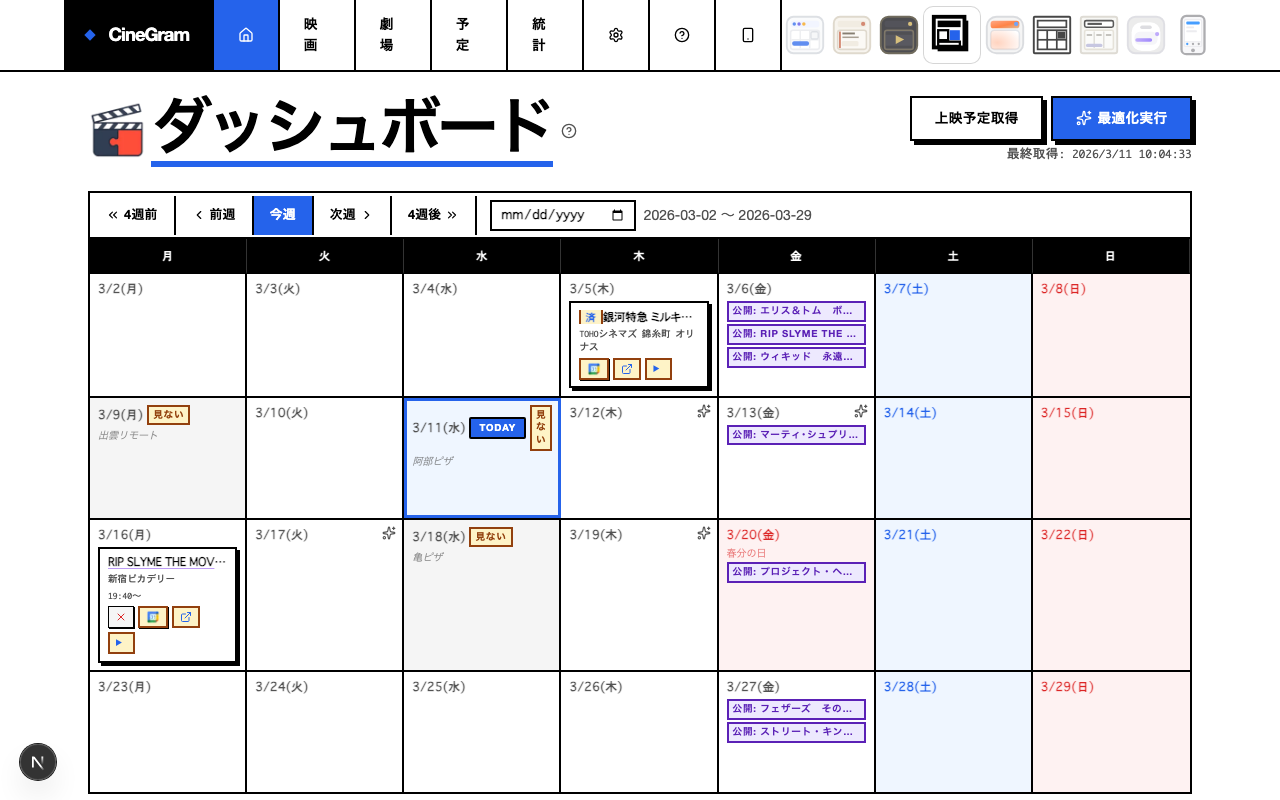Open settings via the gear icon
This screenshot has height=800, width=1280.
point(615,35)
